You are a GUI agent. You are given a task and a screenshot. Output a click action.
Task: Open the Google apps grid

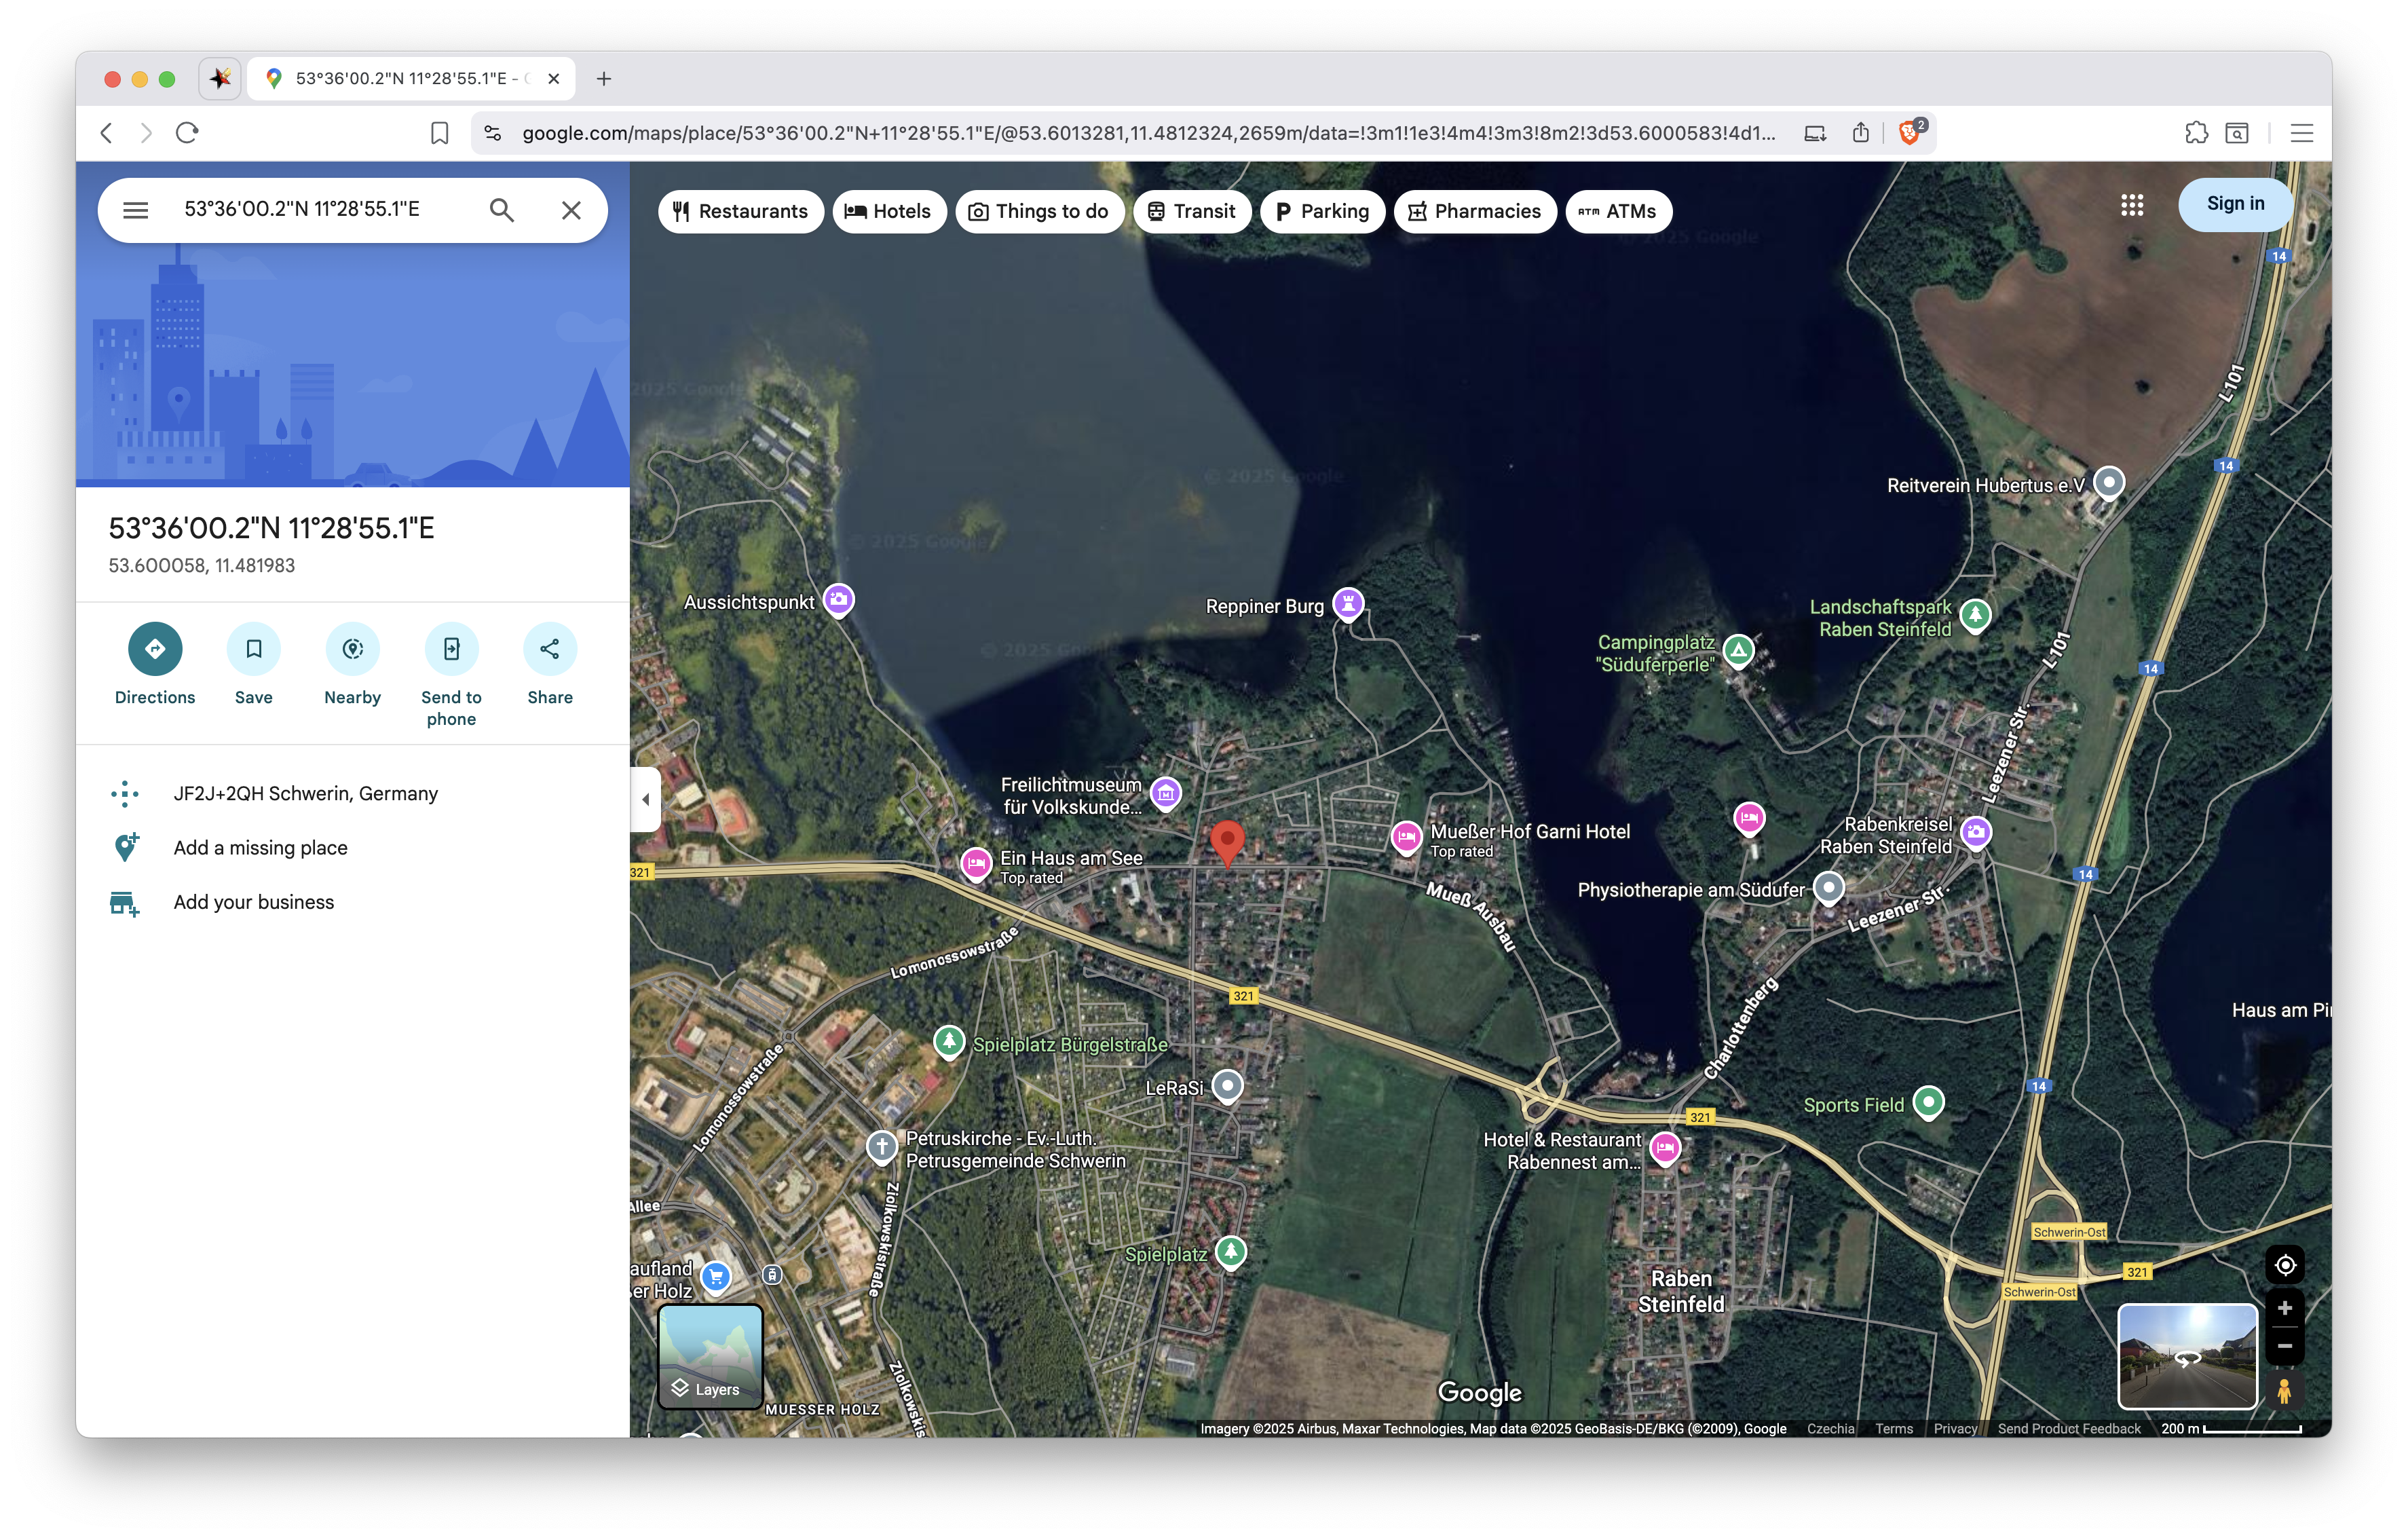click(x=2131, y=205)
